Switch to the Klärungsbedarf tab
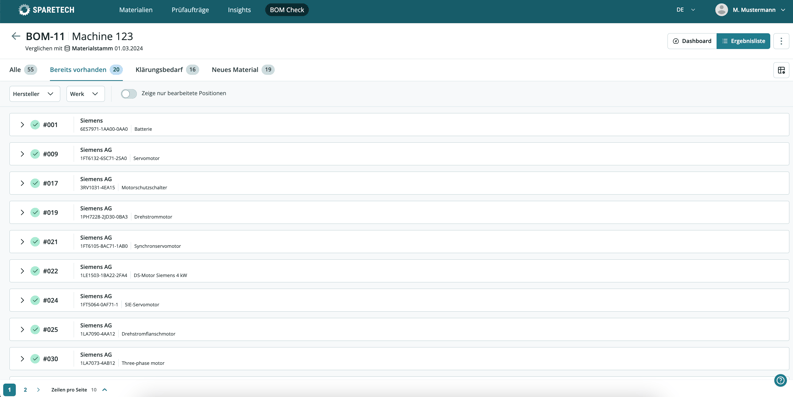 (x=167, y=70)
